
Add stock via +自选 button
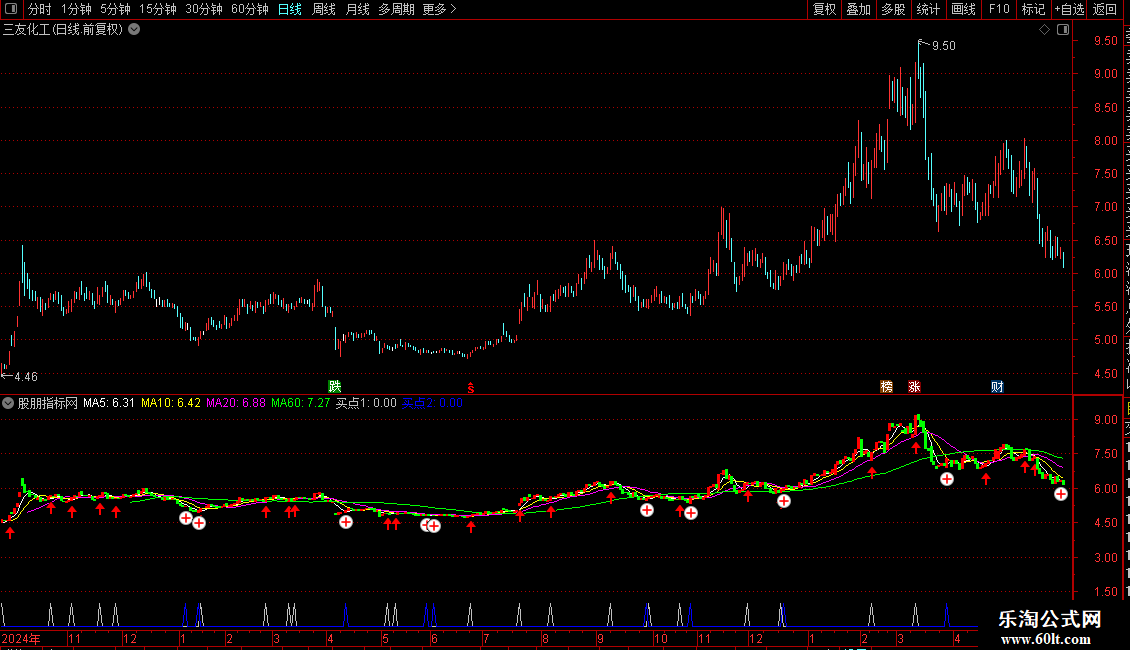click(1069, 9)
